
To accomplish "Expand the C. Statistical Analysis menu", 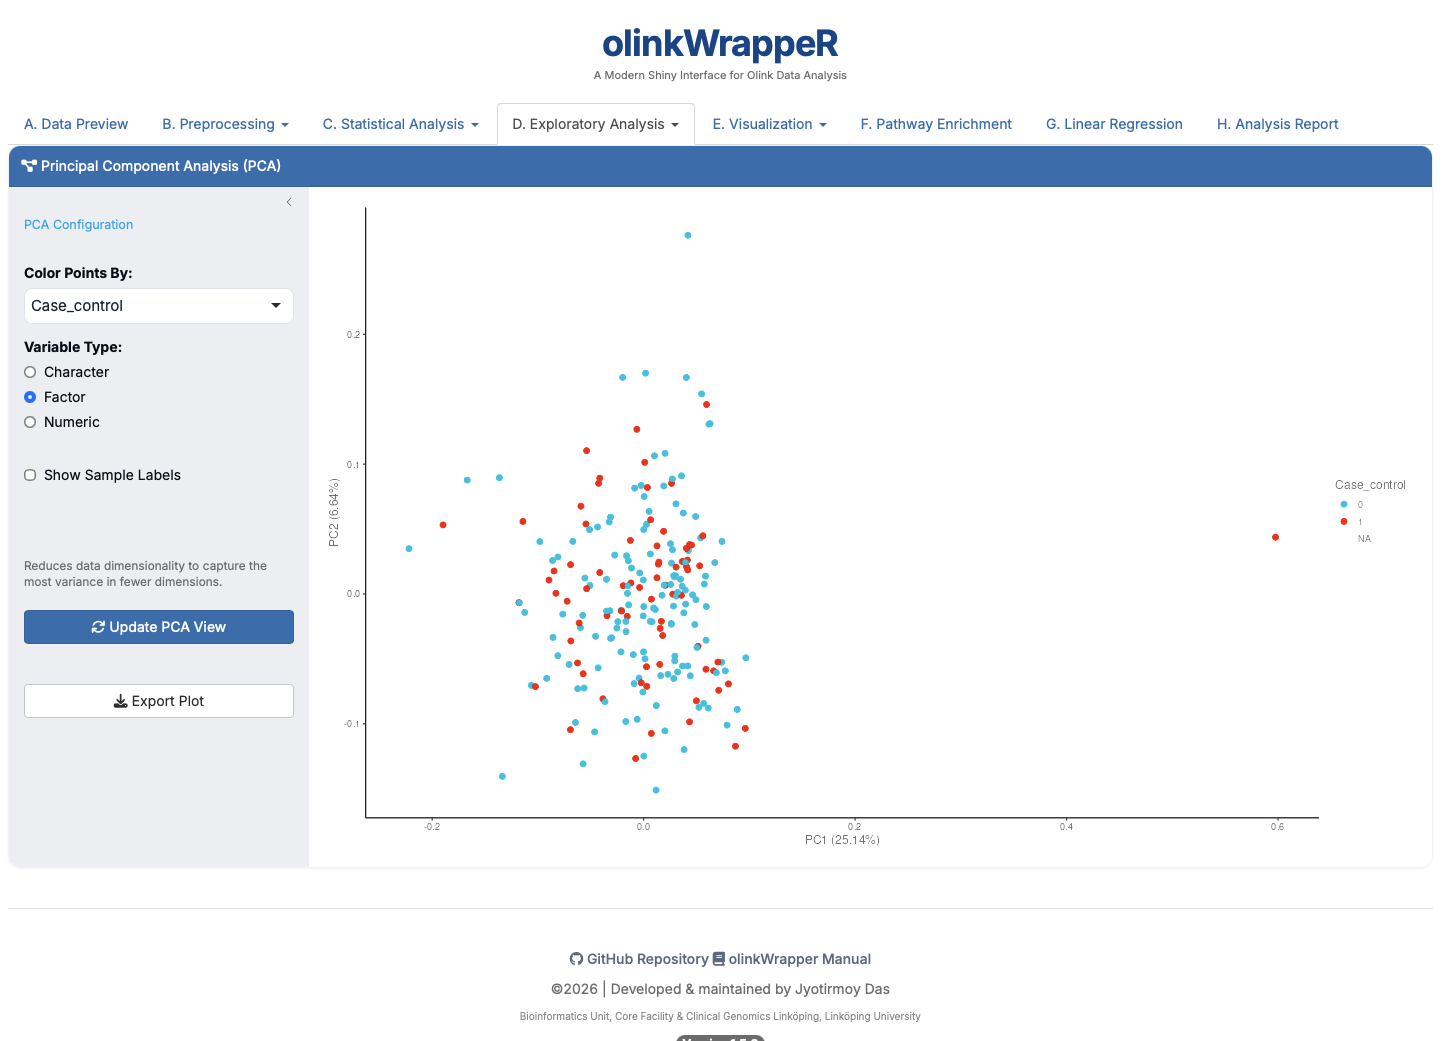I will pos(400,124).
